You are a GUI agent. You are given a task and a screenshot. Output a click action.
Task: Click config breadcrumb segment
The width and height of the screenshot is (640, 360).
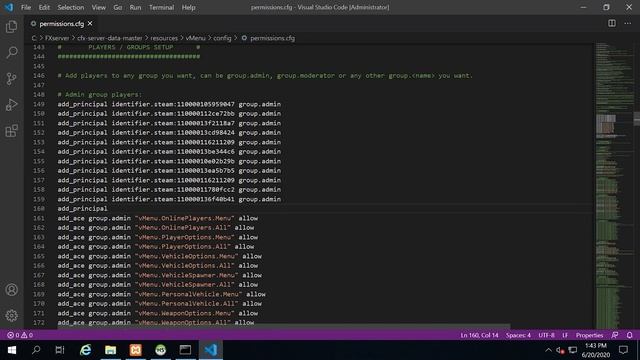click(x=222, y=38)
